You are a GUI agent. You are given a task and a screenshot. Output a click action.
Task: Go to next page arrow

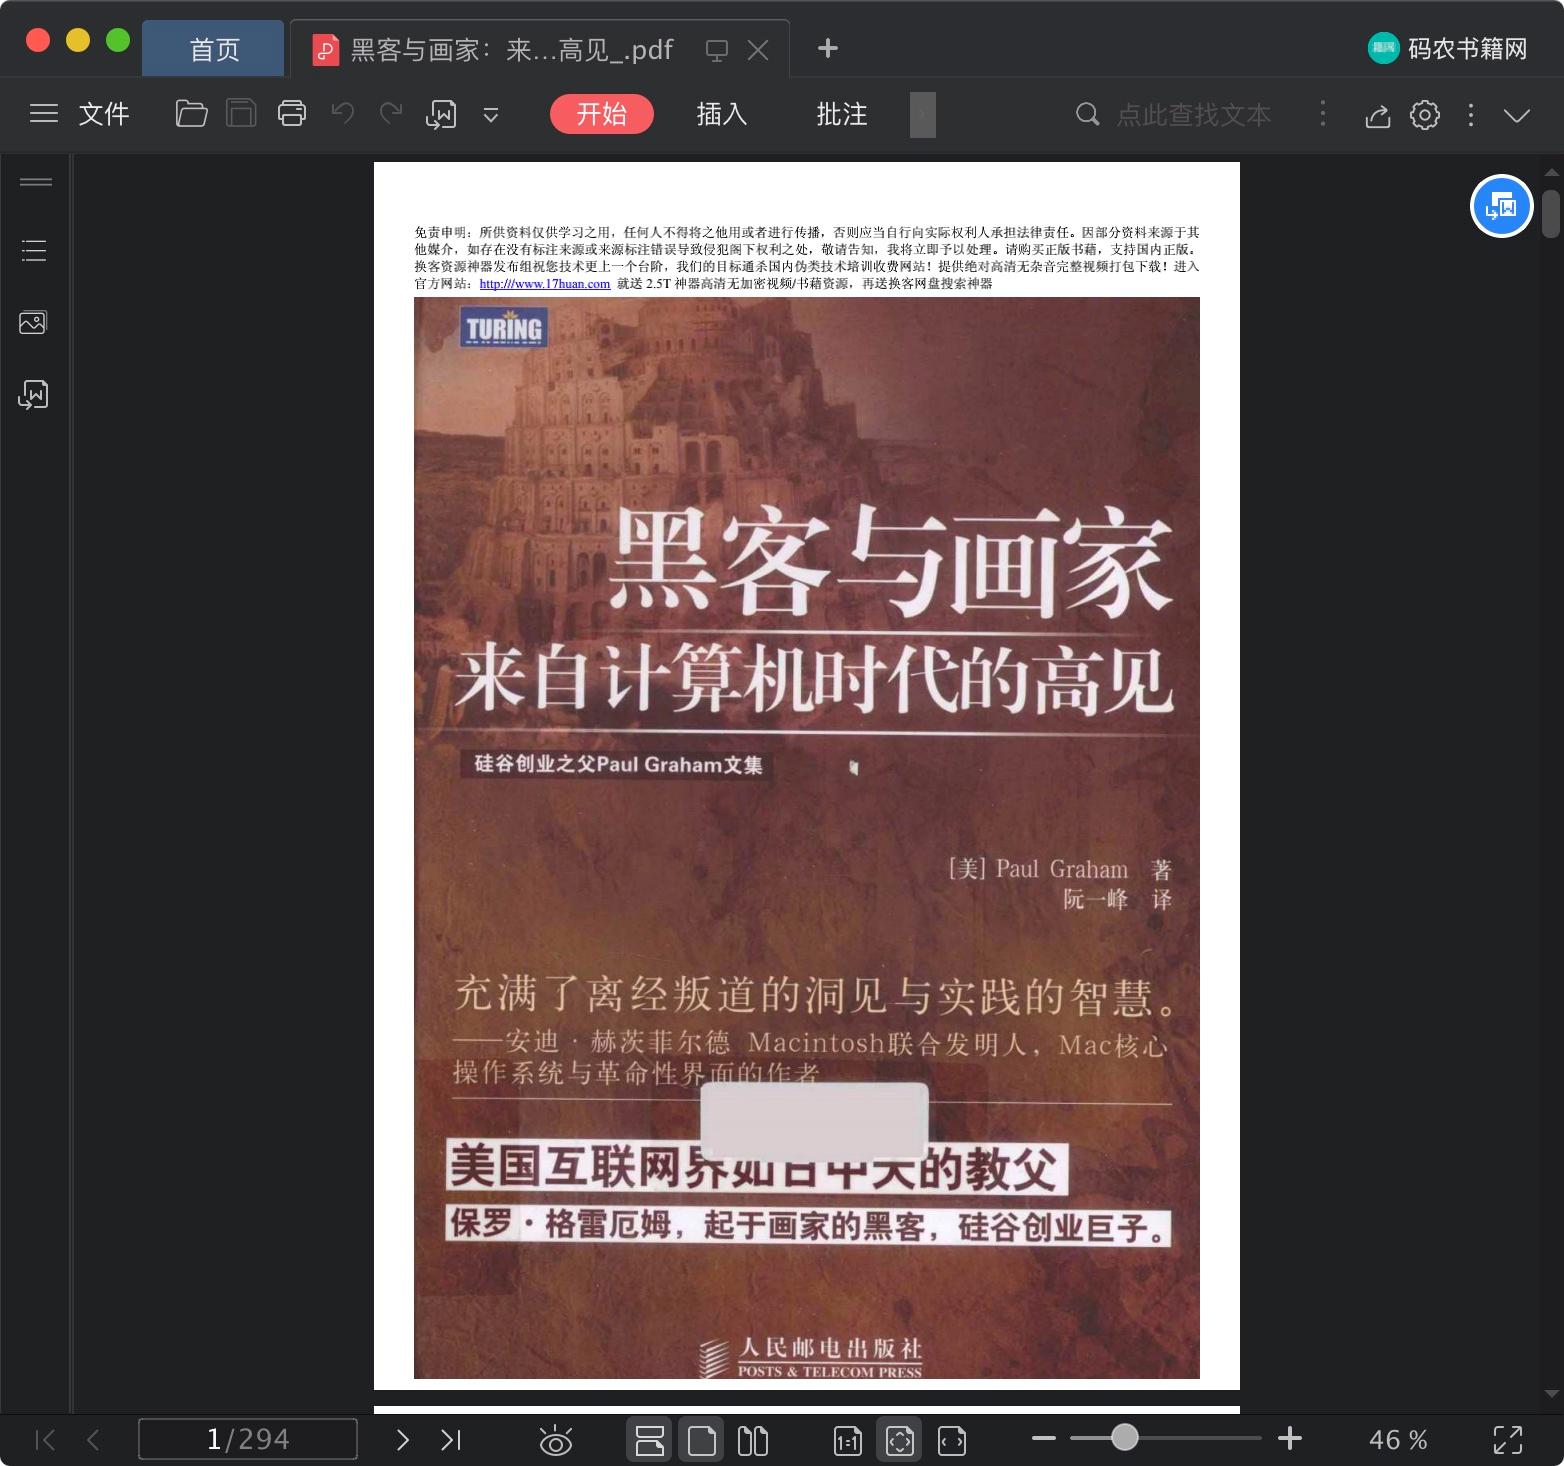point(402,1439)
